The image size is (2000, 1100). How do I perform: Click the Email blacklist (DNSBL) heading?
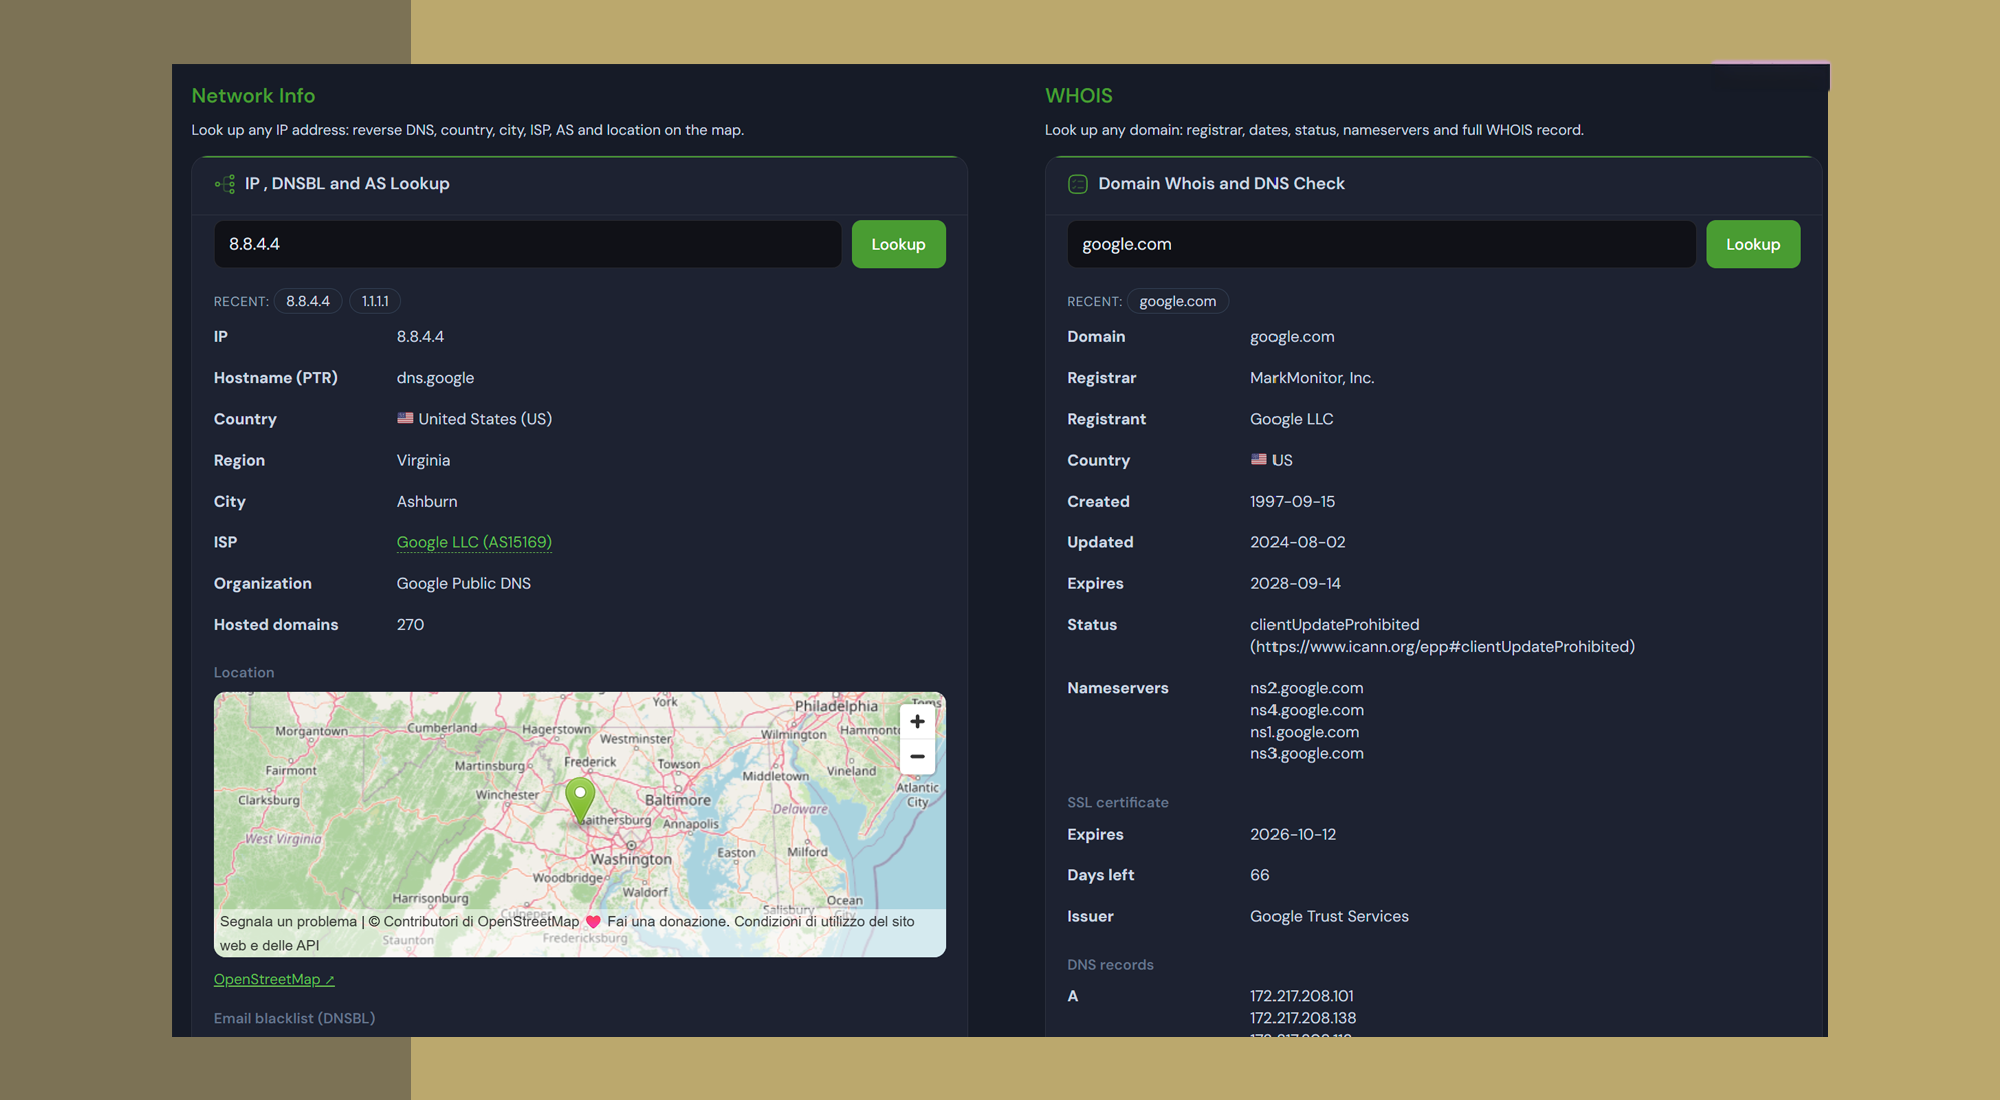tap(294, 1018)
